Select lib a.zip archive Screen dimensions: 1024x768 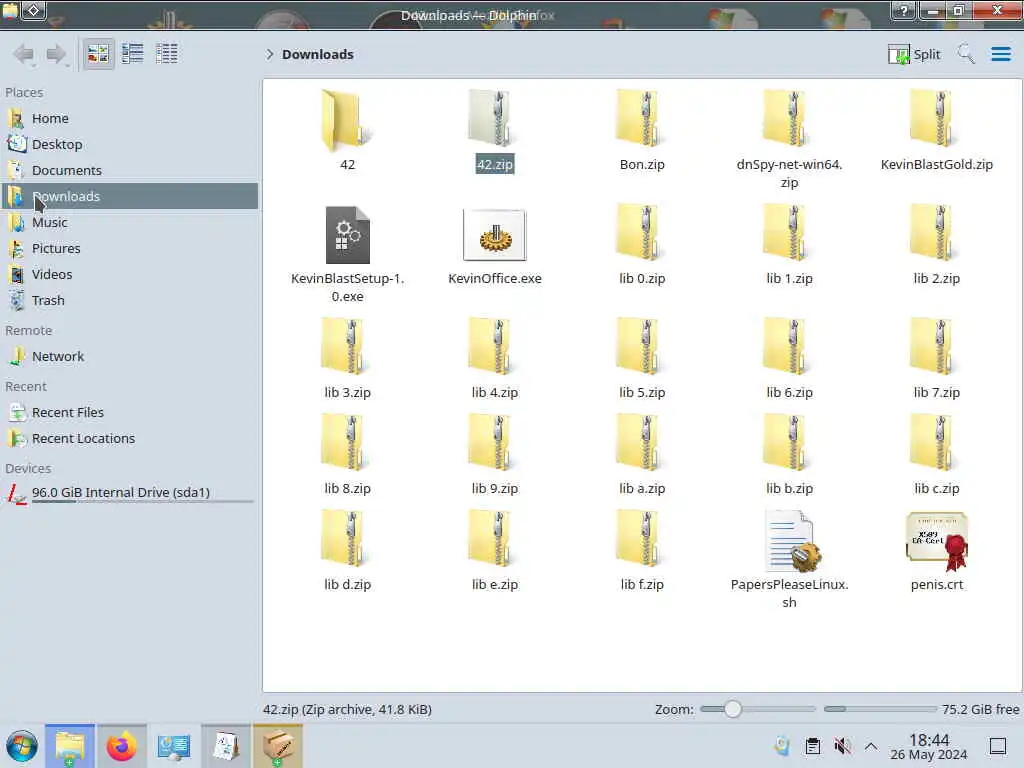click(x=642, y=454)
